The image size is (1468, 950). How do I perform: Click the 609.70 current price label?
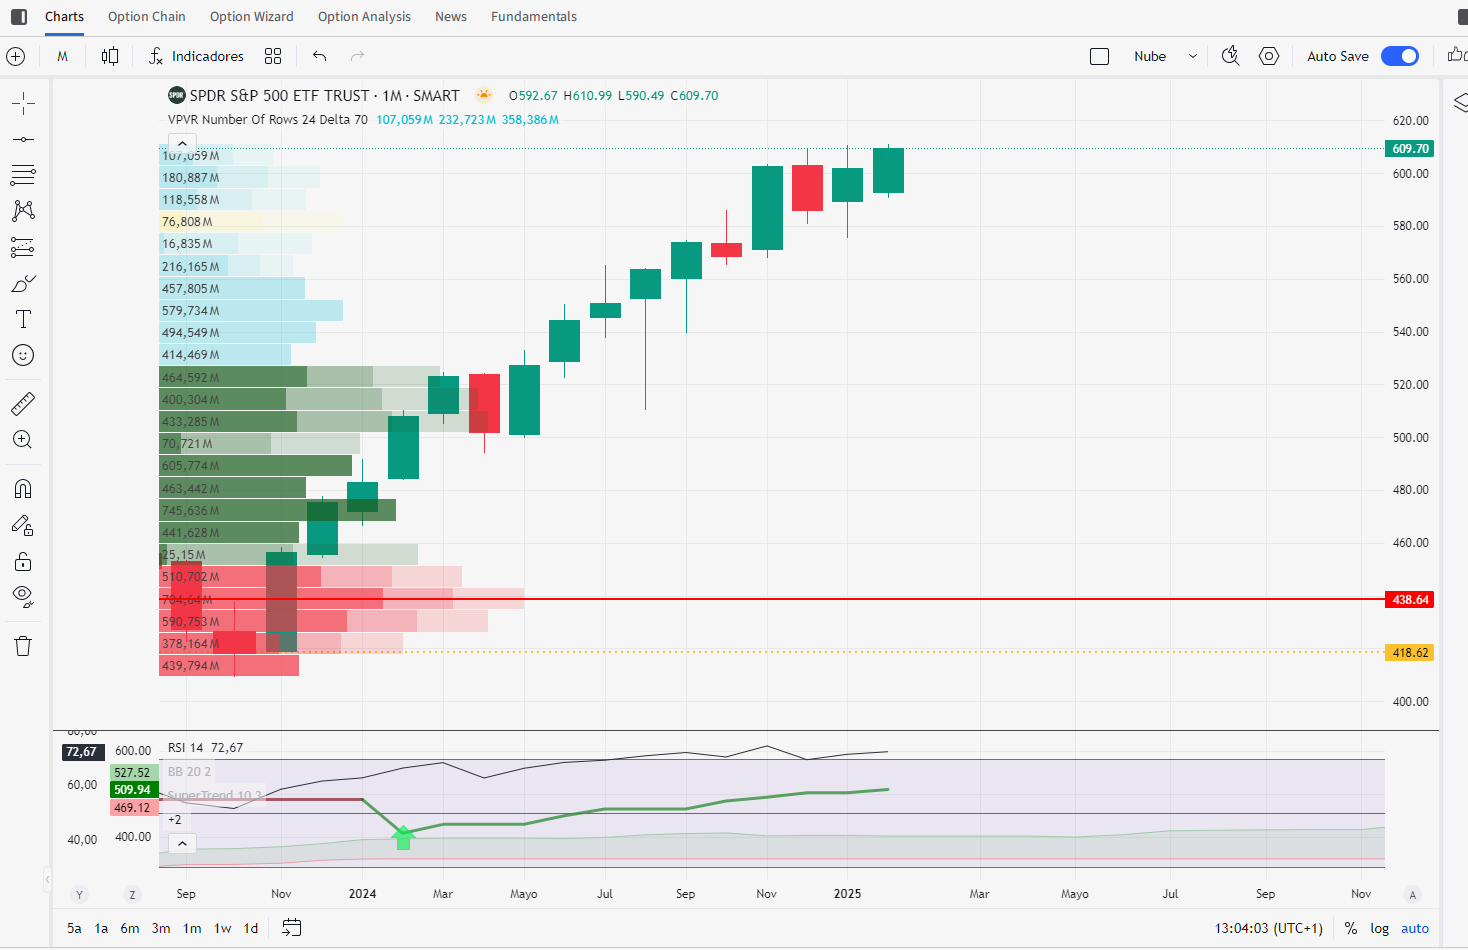coord(1410,148)
